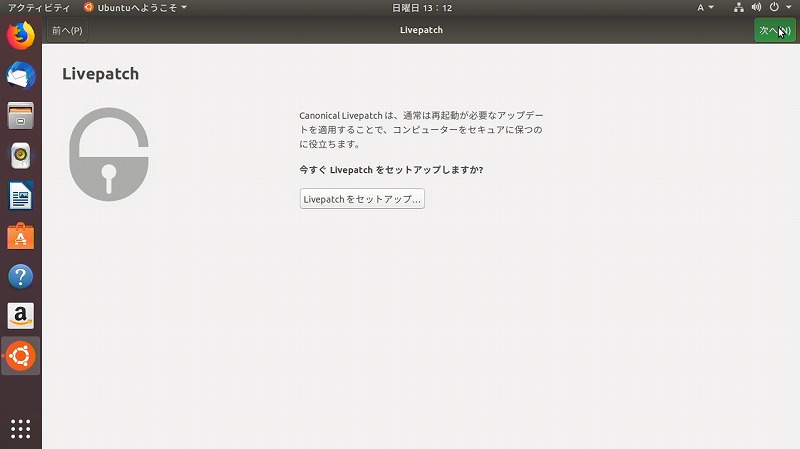The image size is (800, 449).
Task: Click '今すぐ Livepatch をセットアップしますか?' text
Action: tap(391, 170)
